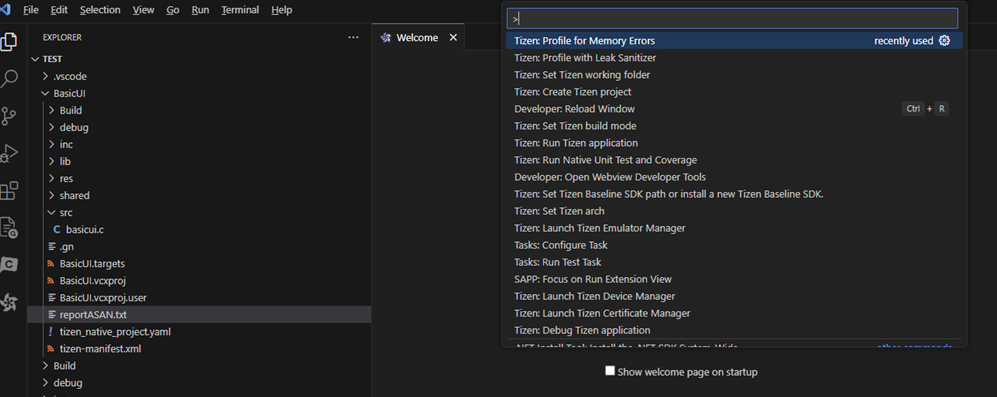Open BasicUI.vcxproj.user file
997x397 pixels.
103,298
